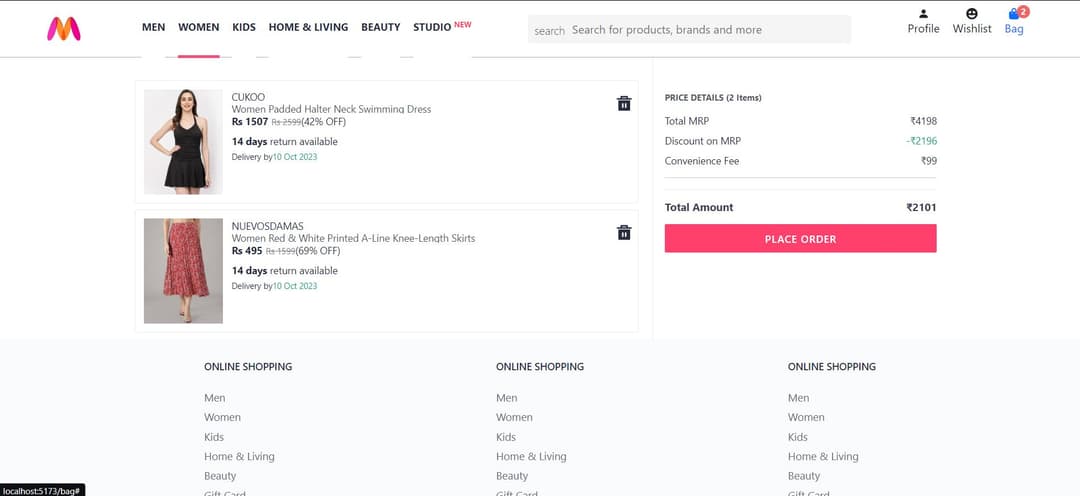1080x496 pixels.
Task: Click Kids link in last footer column
Action: (798, 437)
